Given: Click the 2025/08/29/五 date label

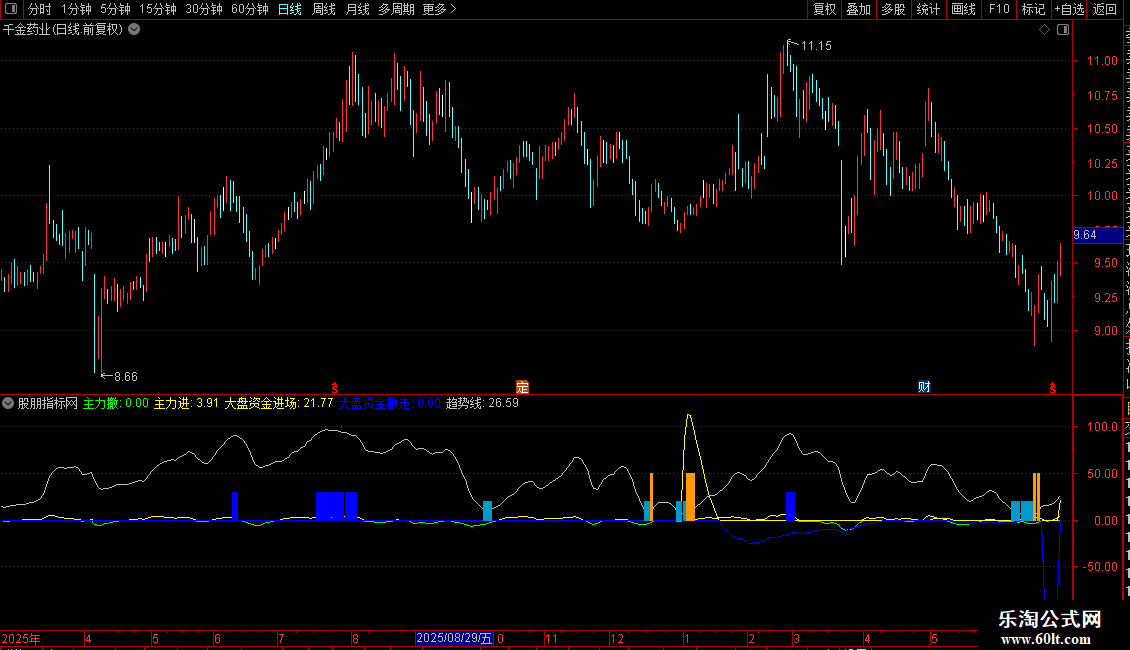Looking at the screenshot, I should tap(454, 638).
